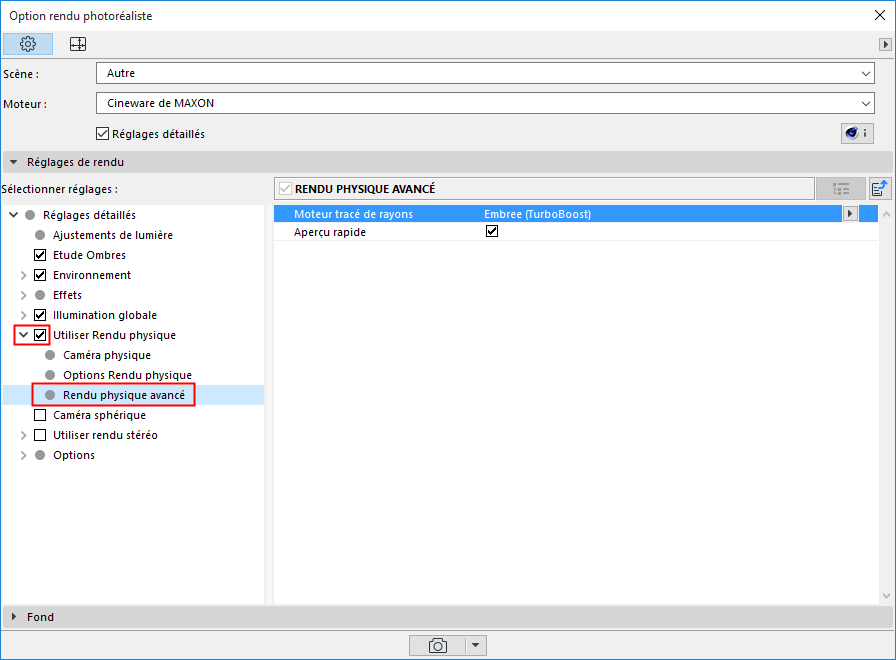The width and height of the screenshot is (896, 660).
Task: Click the settings list scroll down arrow
Action: (x=886, y=596)
